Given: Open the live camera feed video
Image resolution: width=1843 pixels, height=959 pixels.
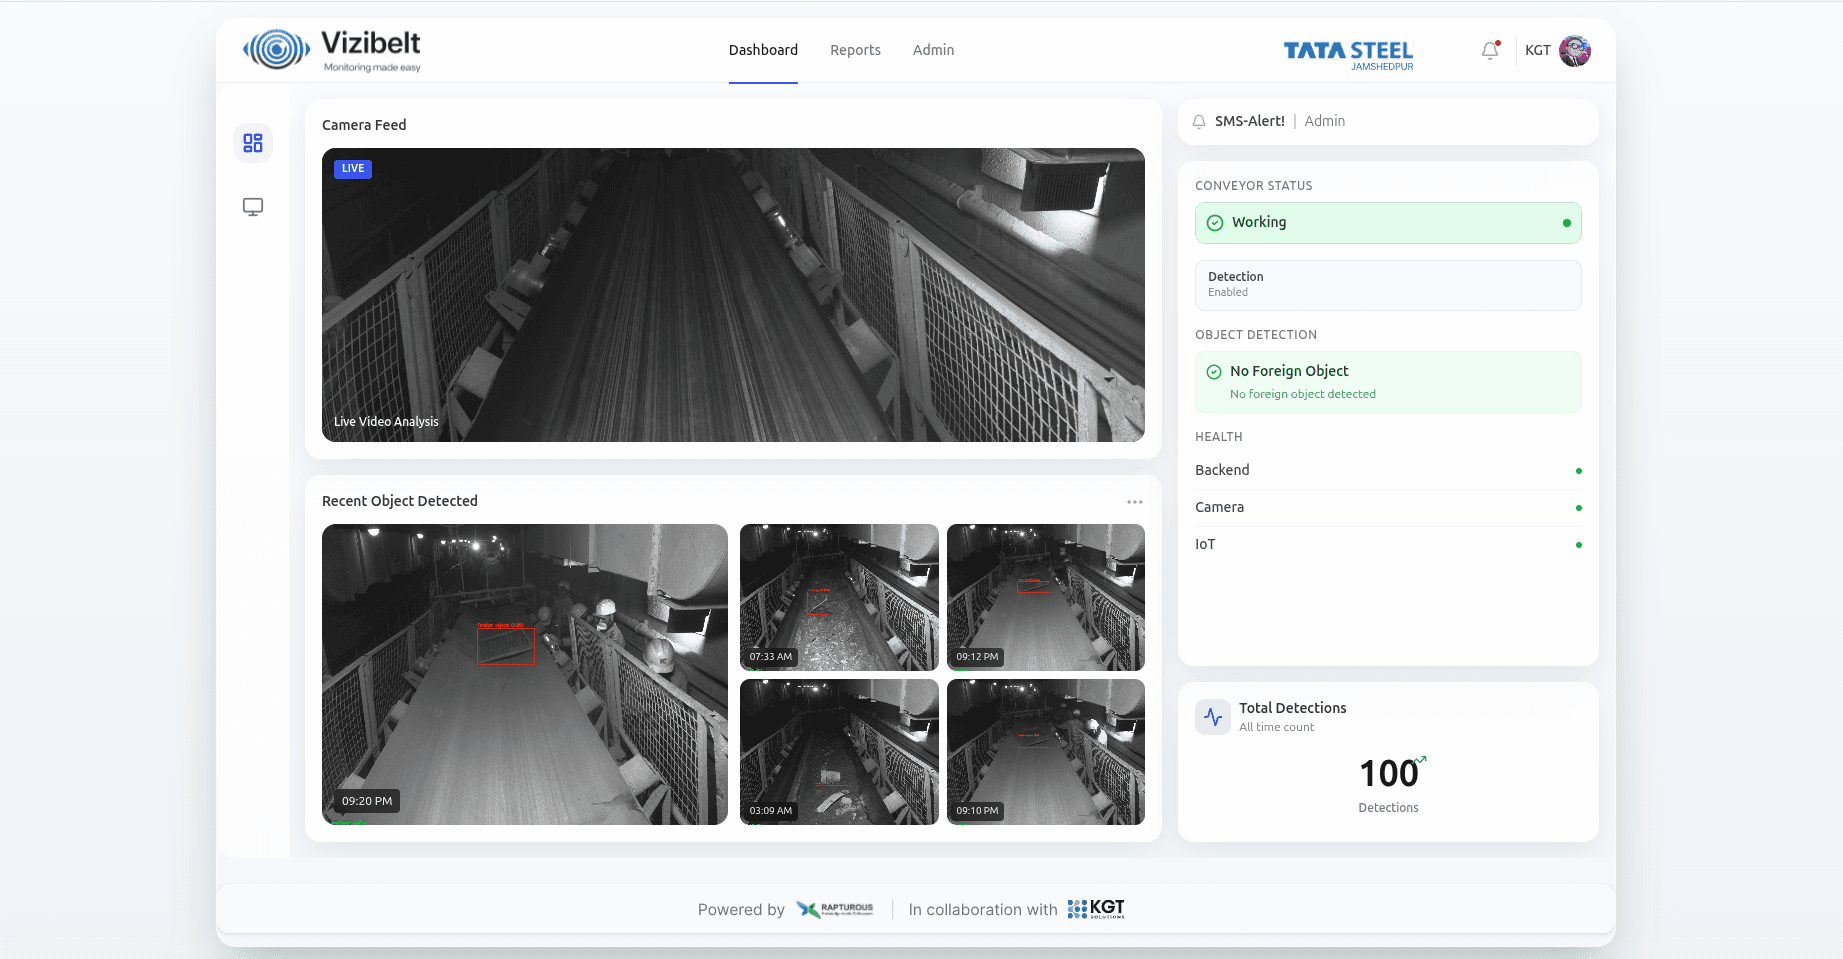Looking at the screenshot, I should [x=733, y=295].
